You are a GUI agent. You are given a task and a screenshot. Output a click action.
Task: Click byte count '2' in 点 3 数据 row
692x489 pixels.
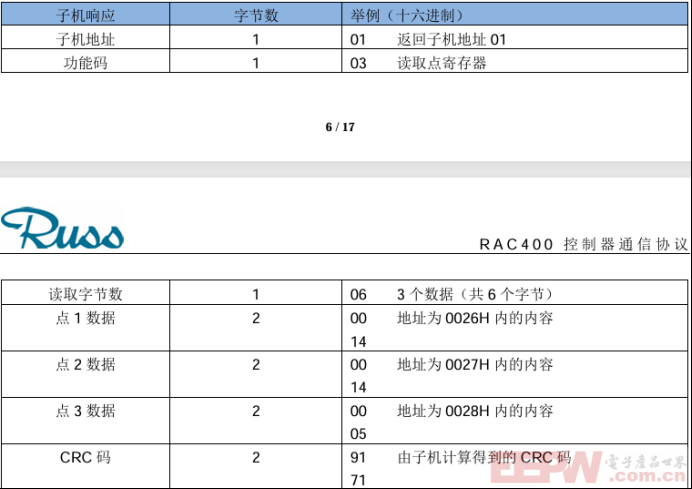pyautogui.click(x=256, y=411)
